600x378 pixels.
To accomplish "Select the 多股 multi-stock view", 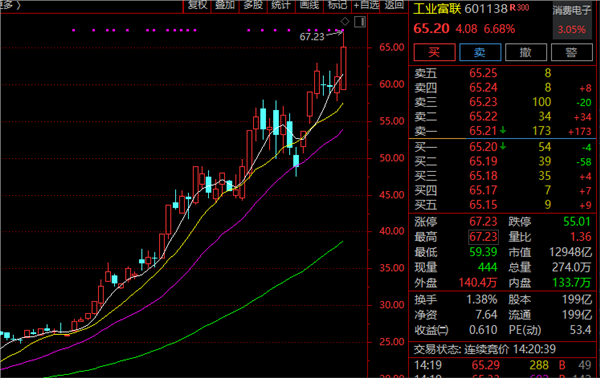I will [253, 5].
